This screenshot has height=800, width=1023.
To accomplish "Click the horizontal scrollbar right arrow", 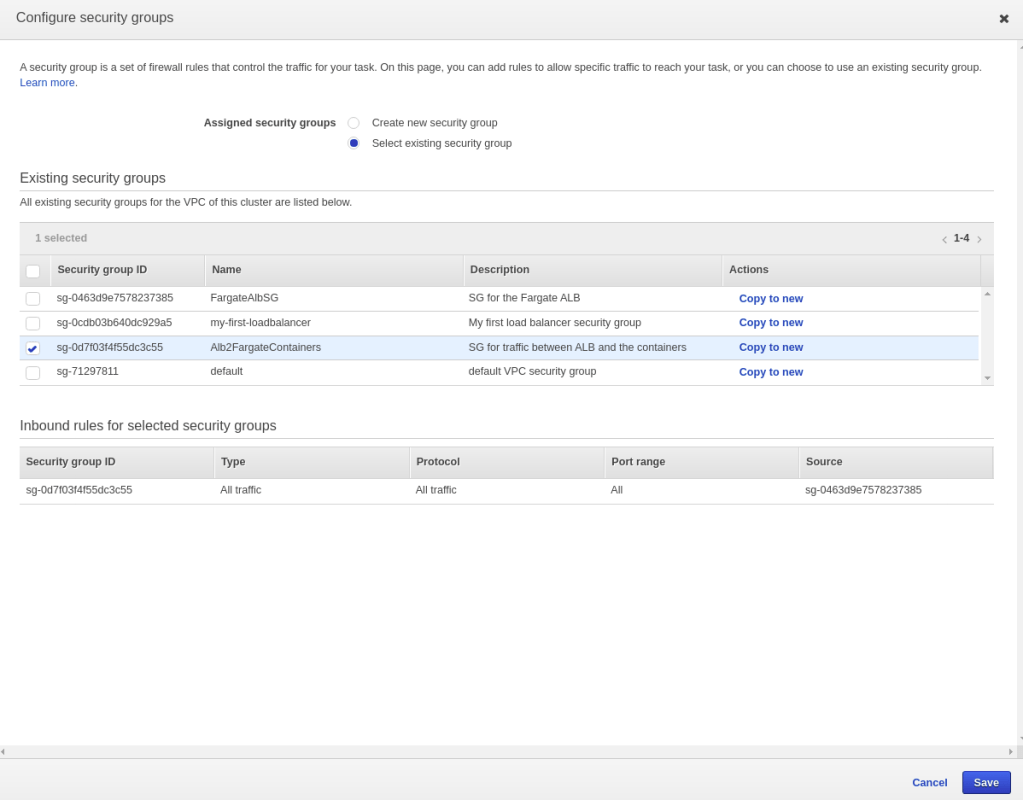I will point(1011,752).
